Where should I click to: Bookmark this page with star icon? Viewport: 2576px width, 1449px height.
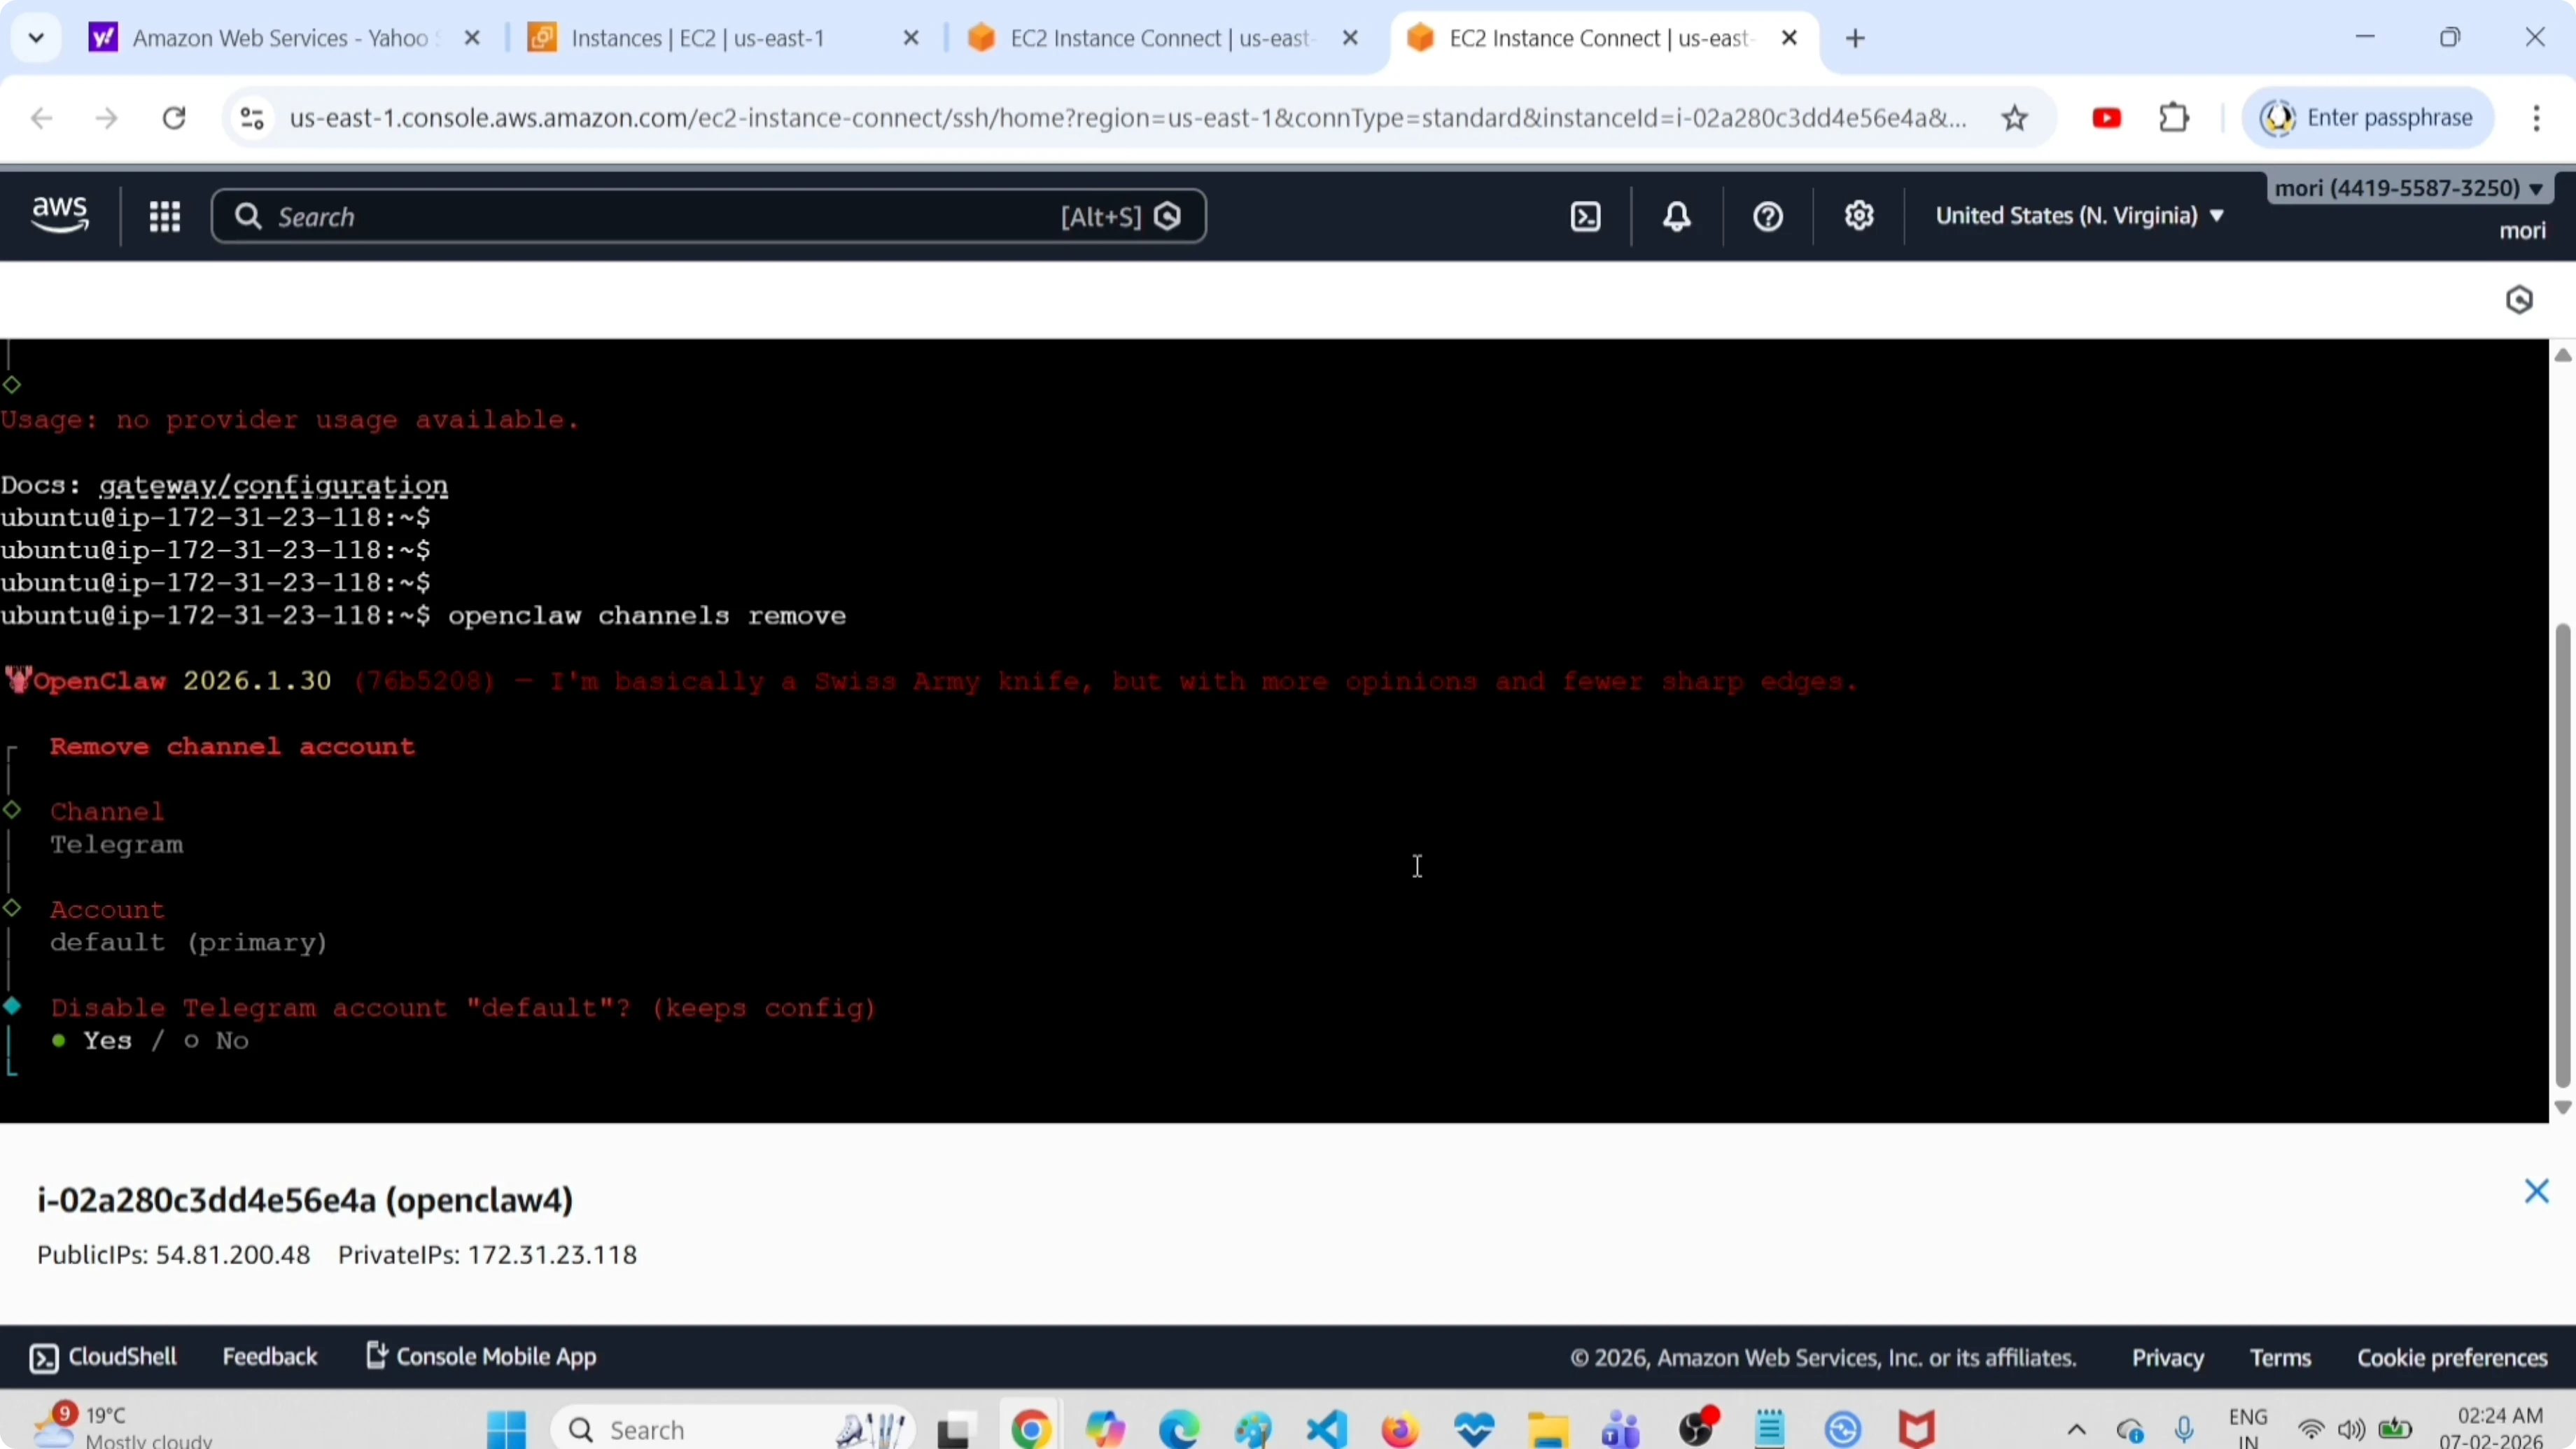pos(2015,119)
